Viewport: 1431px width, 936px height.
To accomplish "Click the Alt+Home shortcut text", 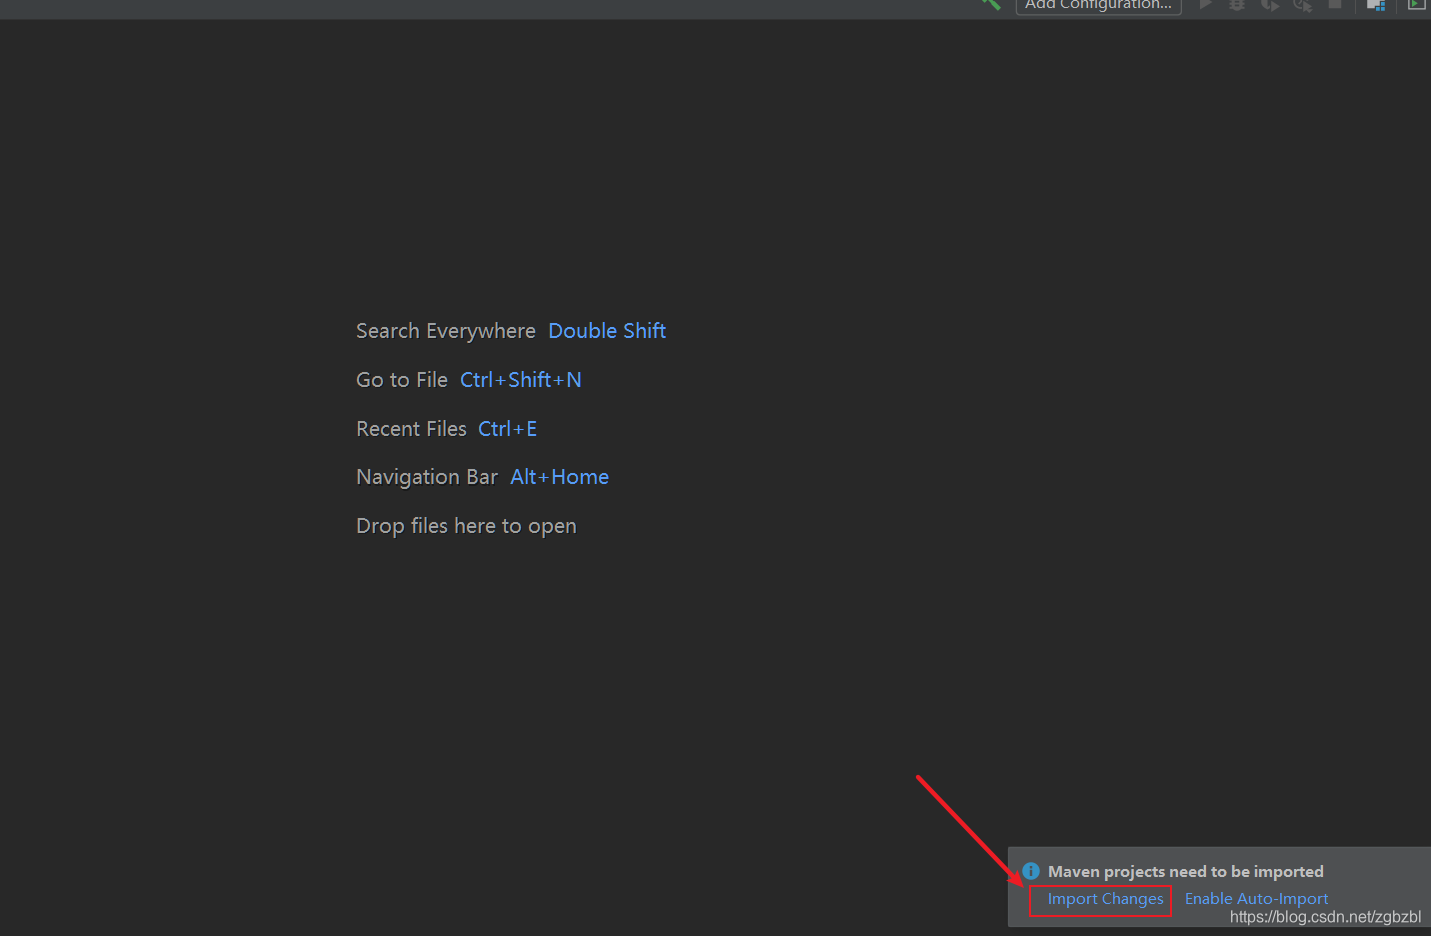I will (559, 477).
